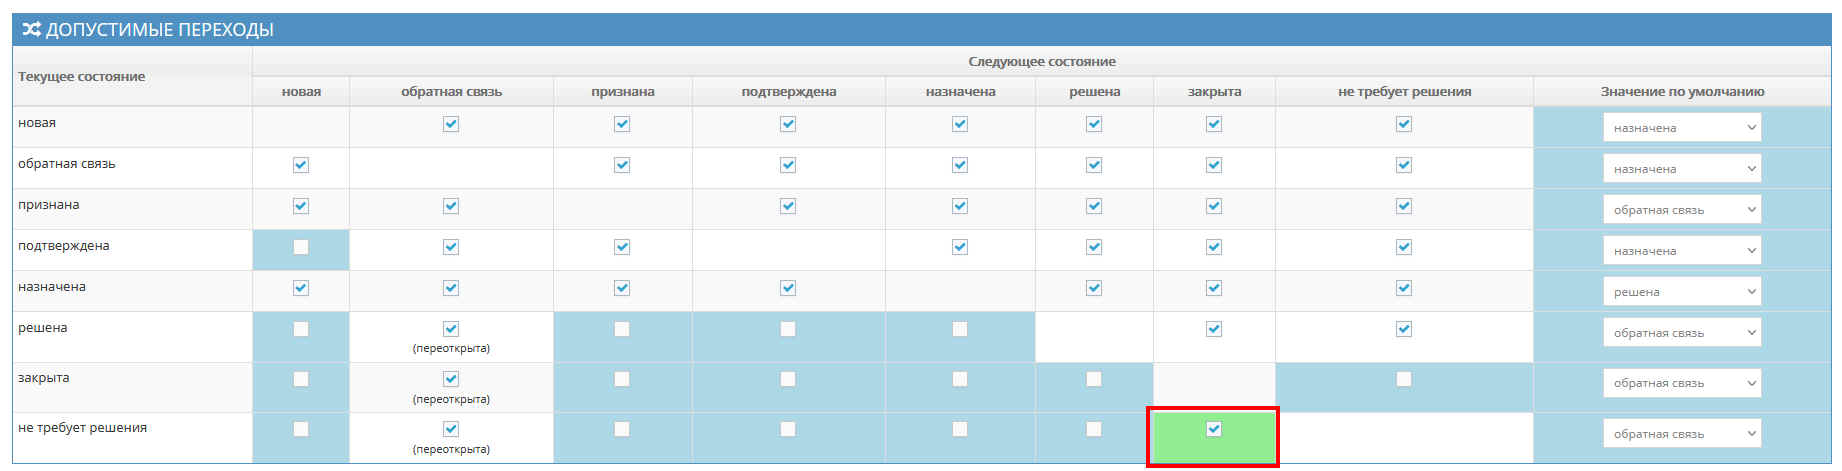The width and height of the screenshot is (1842, 471).
Task: Expand default value dropdown for признана row
Action: point(1681,210)
